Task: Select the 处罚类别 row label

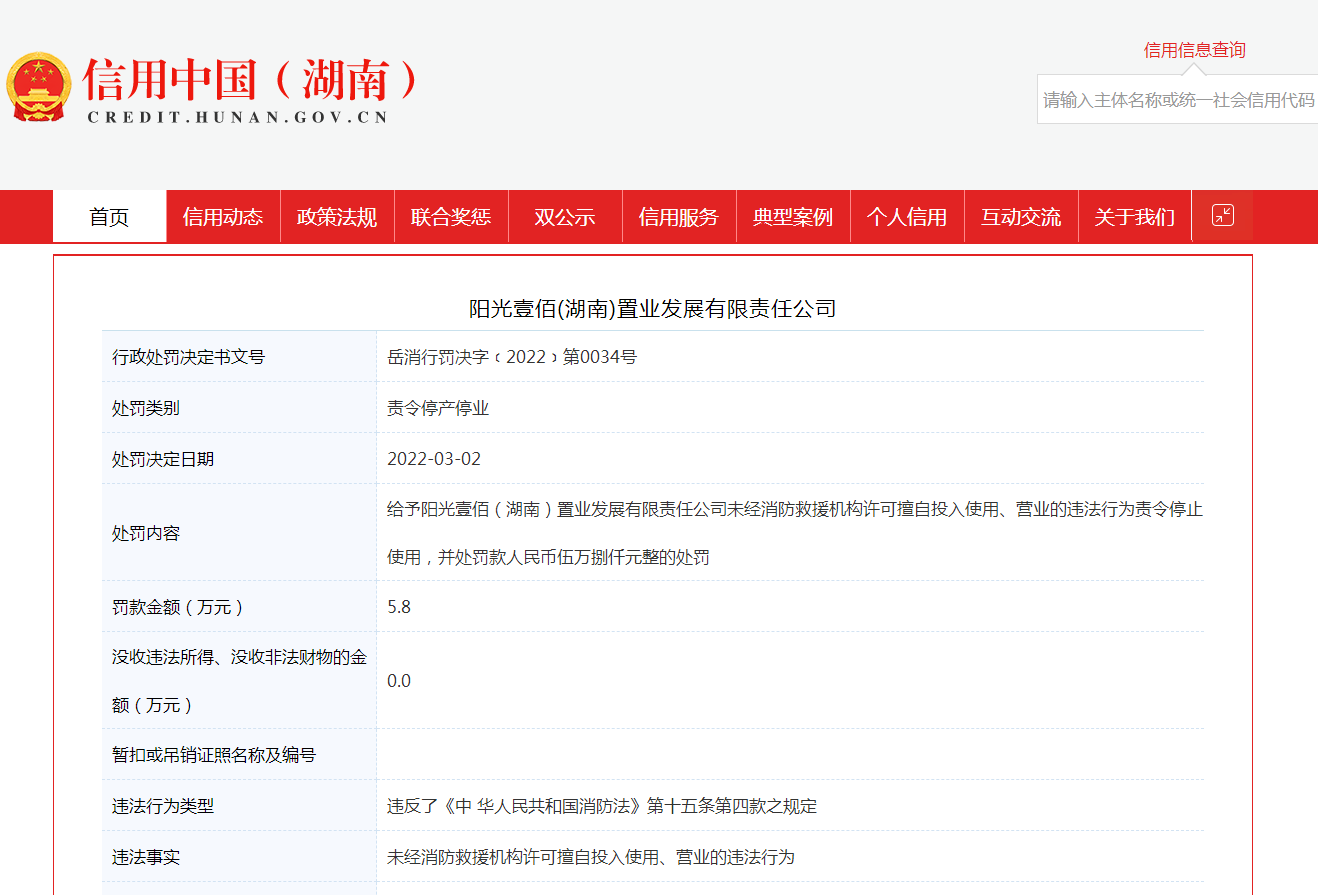Action: [146, 408]
